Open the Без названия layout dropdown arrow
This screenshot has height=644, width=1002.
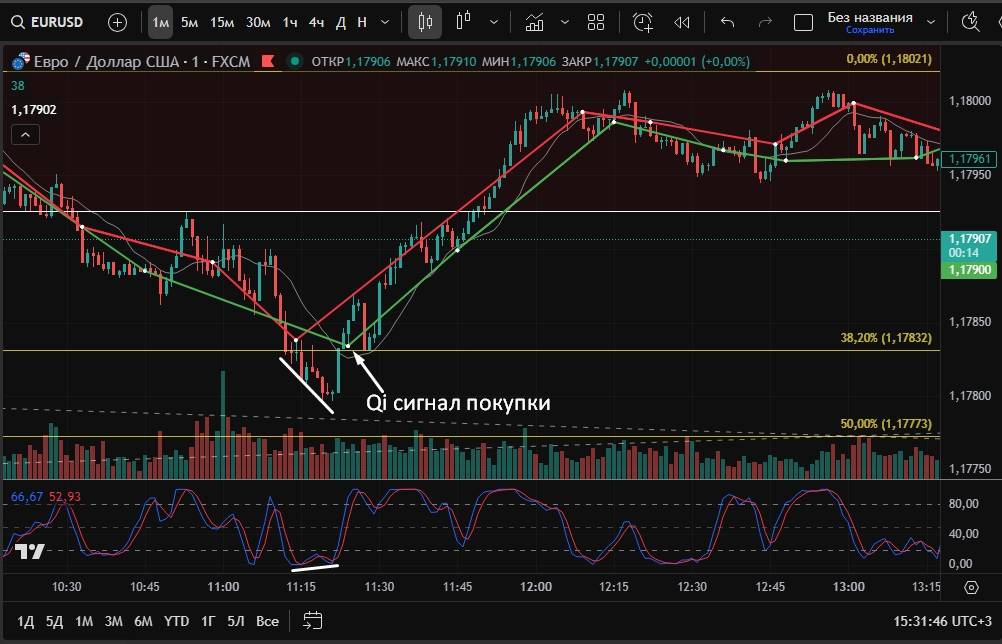[x=931, y=21]
